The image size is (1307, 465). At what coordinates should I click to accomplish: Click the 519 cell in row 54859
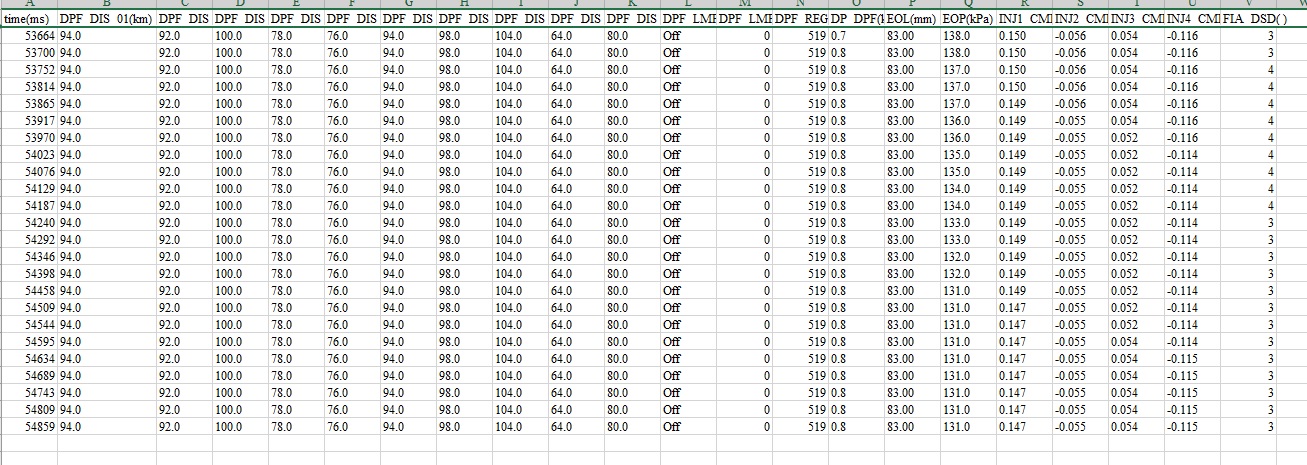(816, 427)
